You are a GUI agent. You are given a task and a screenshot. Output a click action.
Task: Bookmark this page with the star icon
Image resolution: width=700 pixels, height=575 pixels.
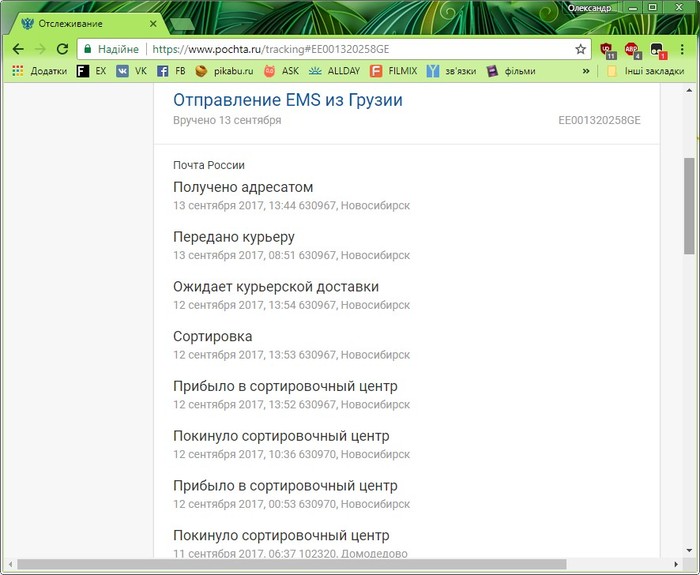tap(580, 49)
